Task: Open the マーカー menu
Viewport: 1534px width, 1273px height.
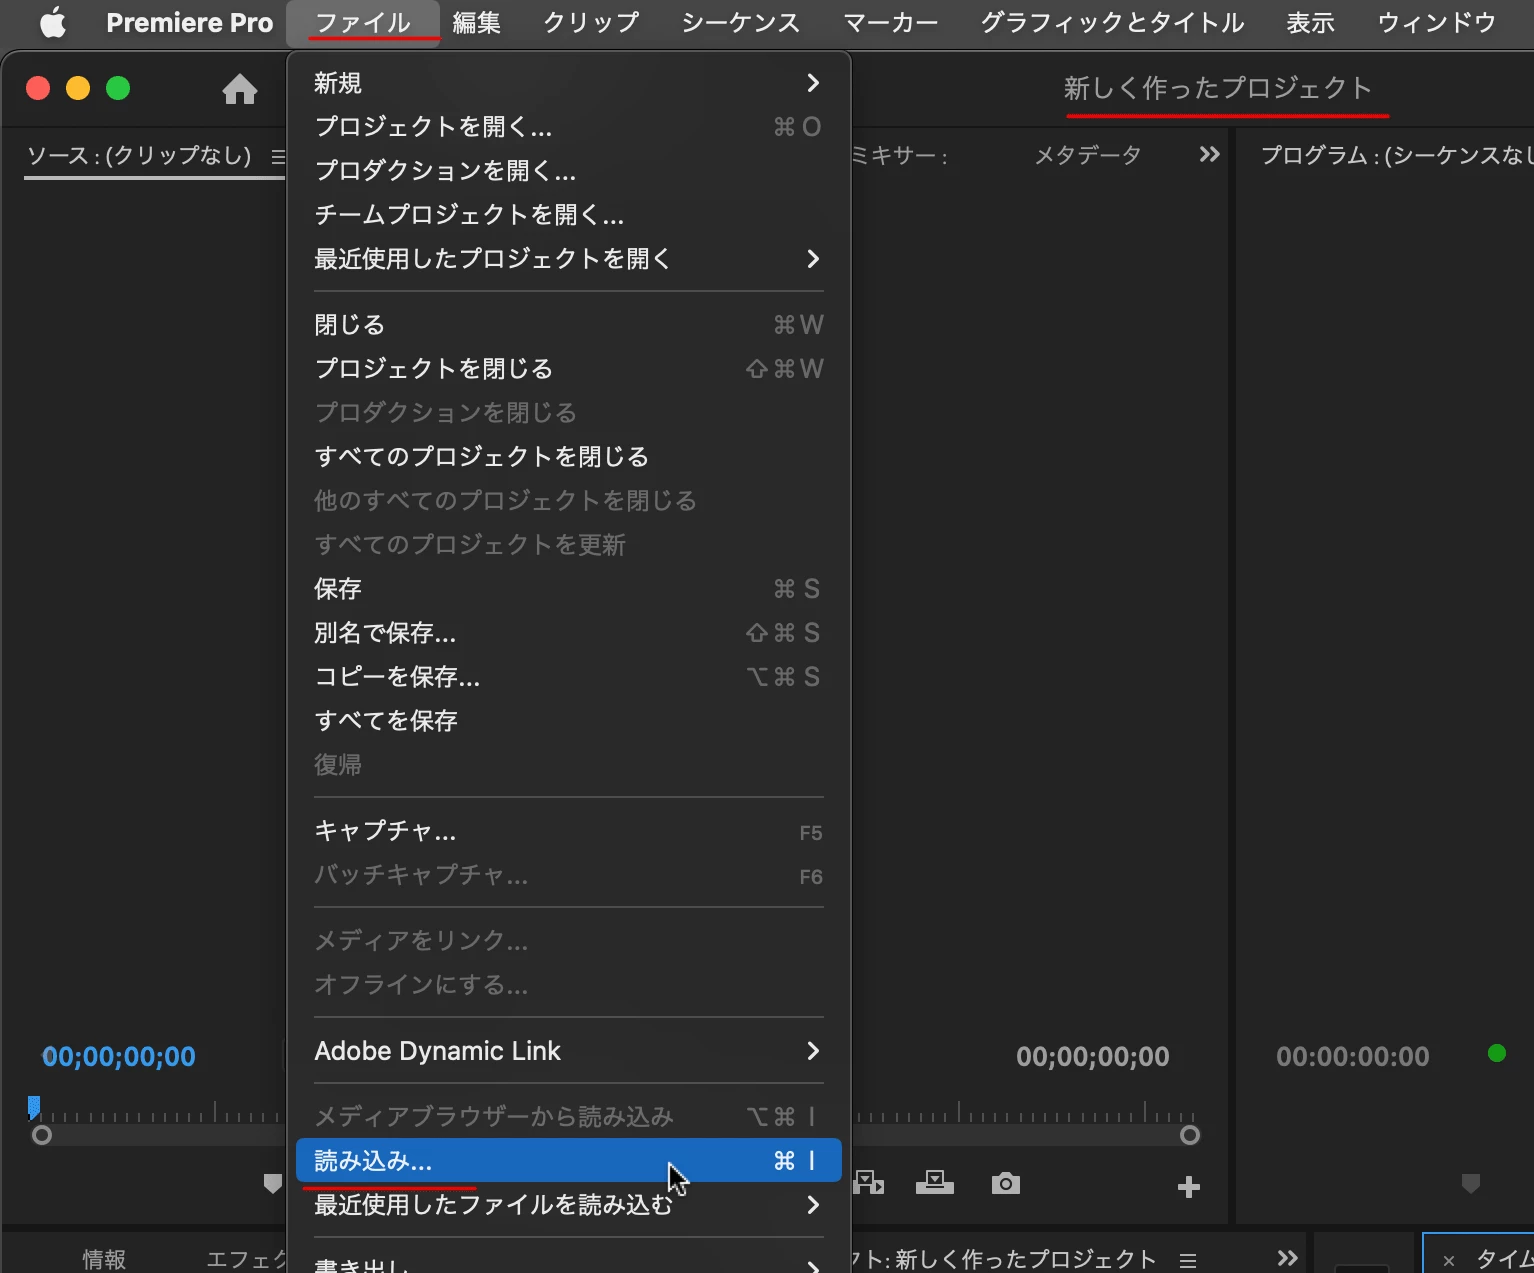Action: (x=891, y=22)
